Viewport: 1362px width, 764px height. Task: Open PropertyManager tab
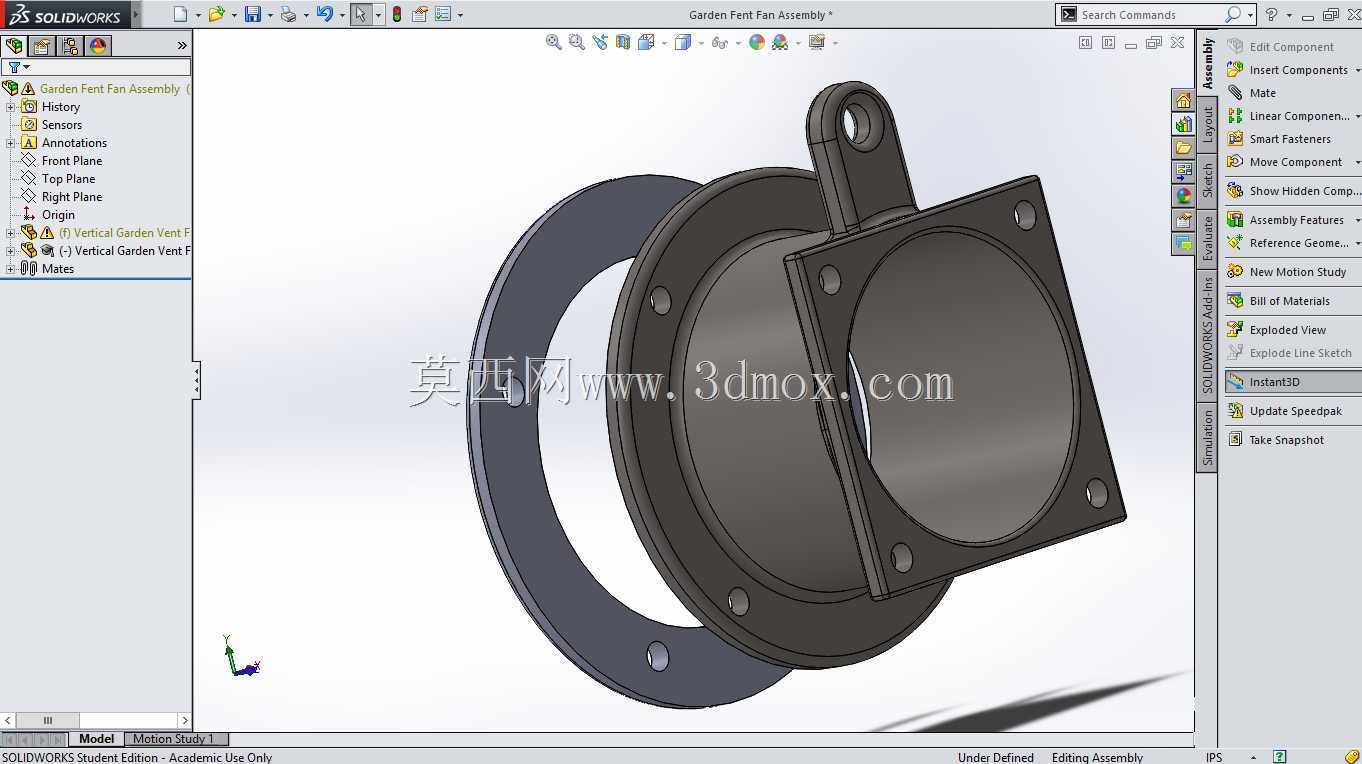[42, 45]
